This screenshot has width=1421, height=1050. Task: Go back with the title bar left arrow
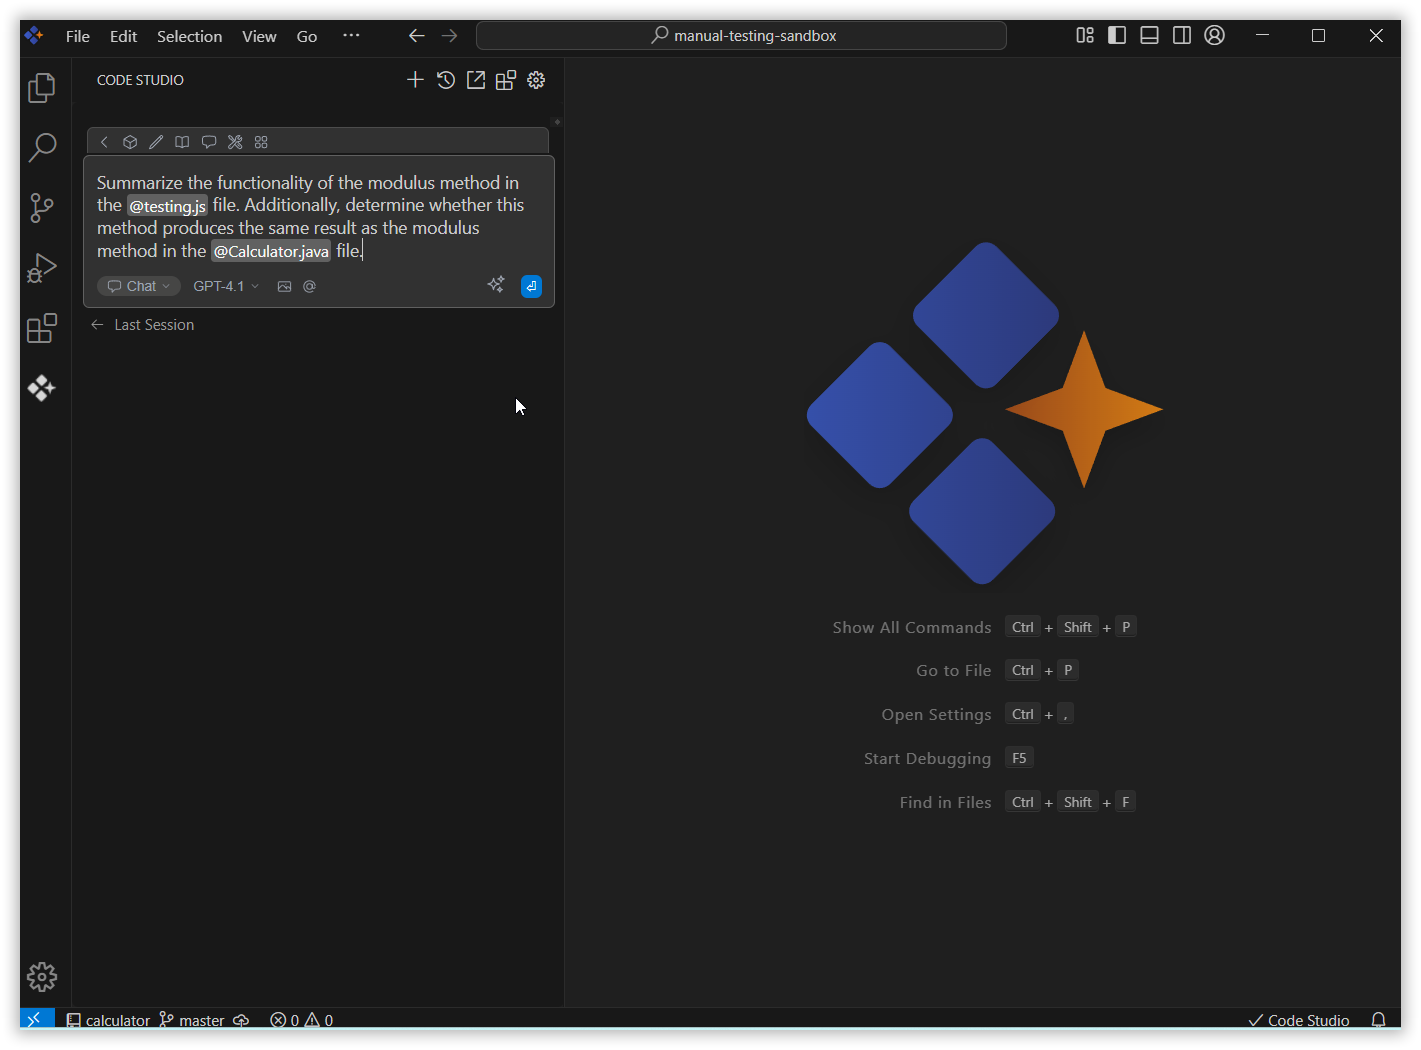[417, 35]
